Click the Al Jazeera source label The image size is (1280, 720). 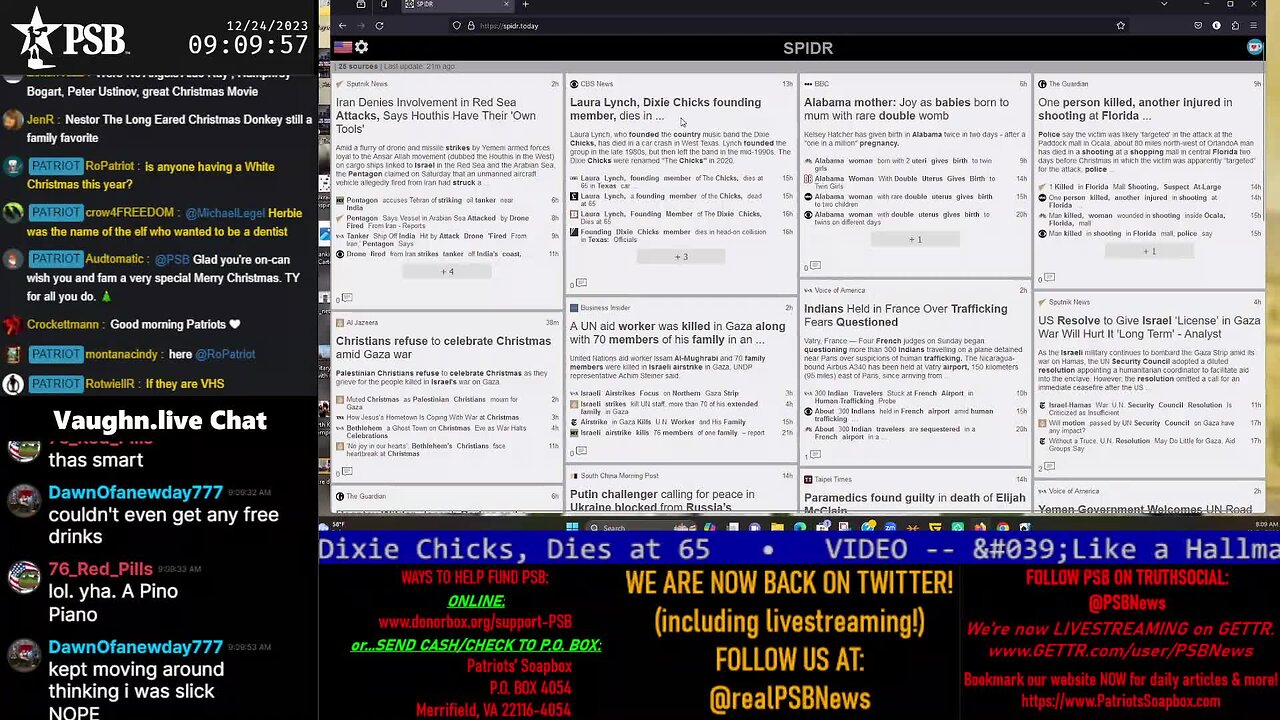coord(362,323)
